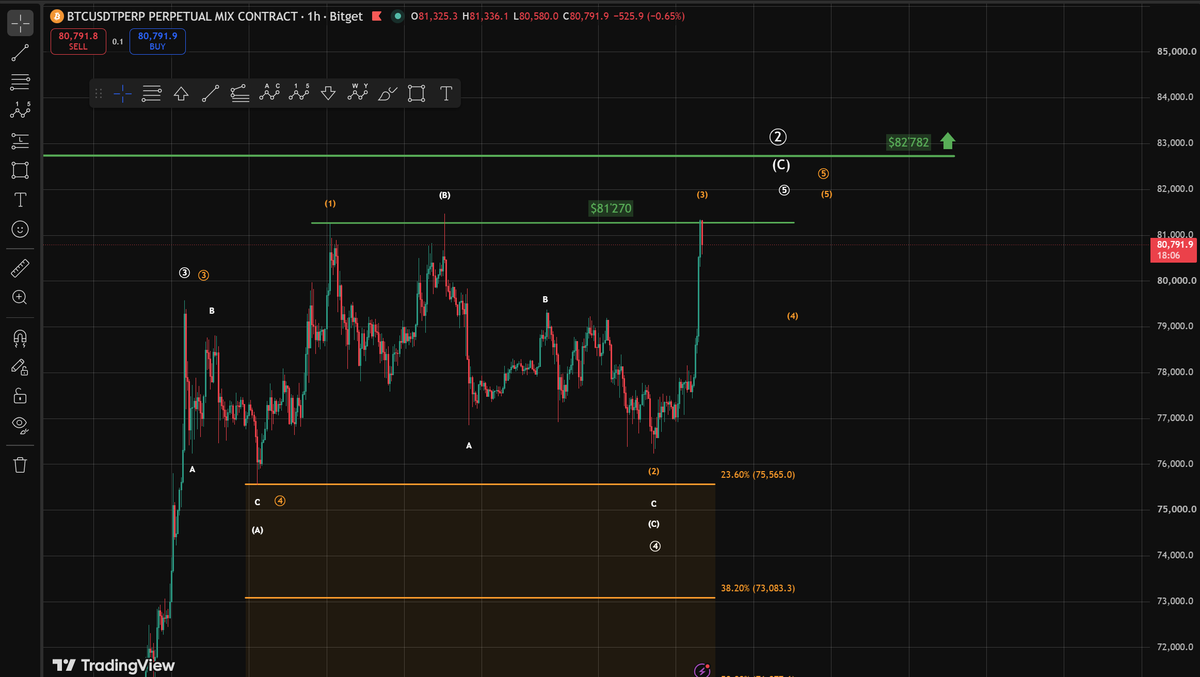Click the $82'782 price label
The height and width of the screenshot is (677, 1200).
[x=909, y=142]
